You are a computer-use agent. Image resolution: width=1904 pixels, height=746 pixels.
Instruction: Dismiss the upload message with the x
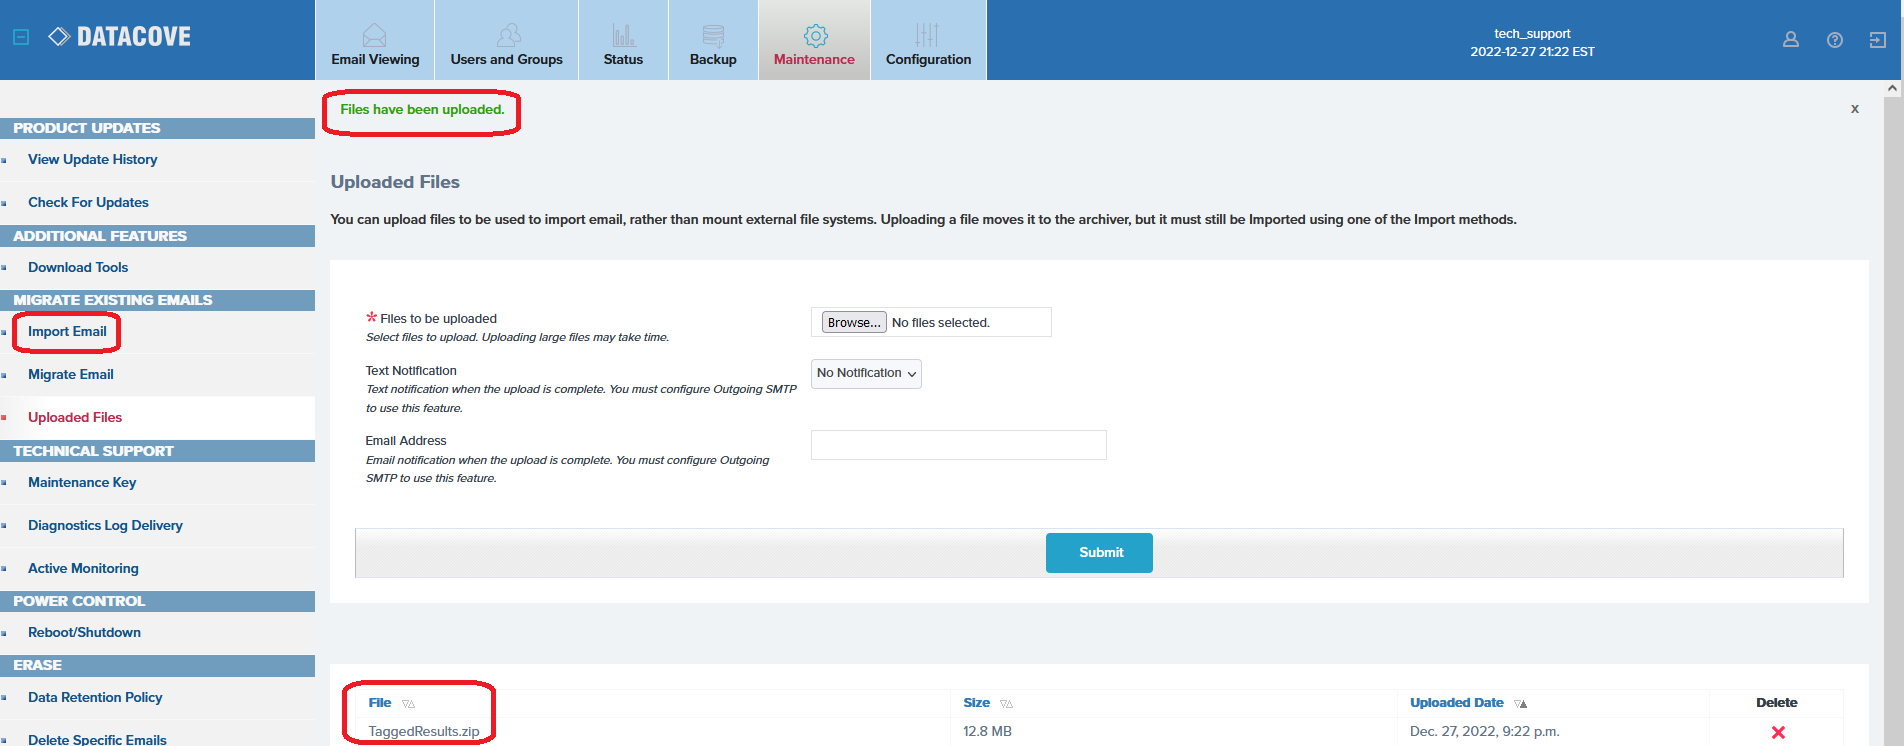1854,109
